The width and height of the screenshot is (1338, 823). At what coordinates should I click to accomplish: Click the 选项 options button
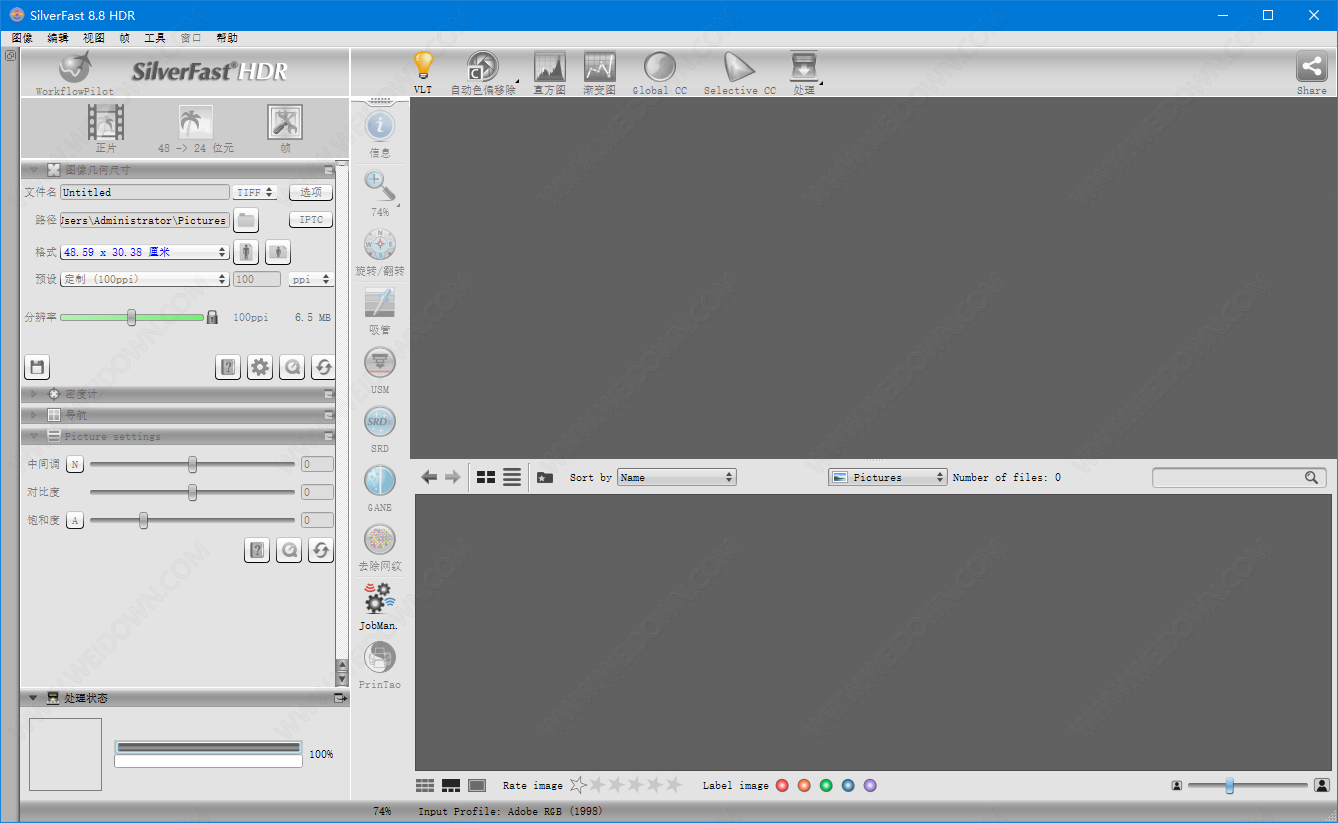coord(311,192)
